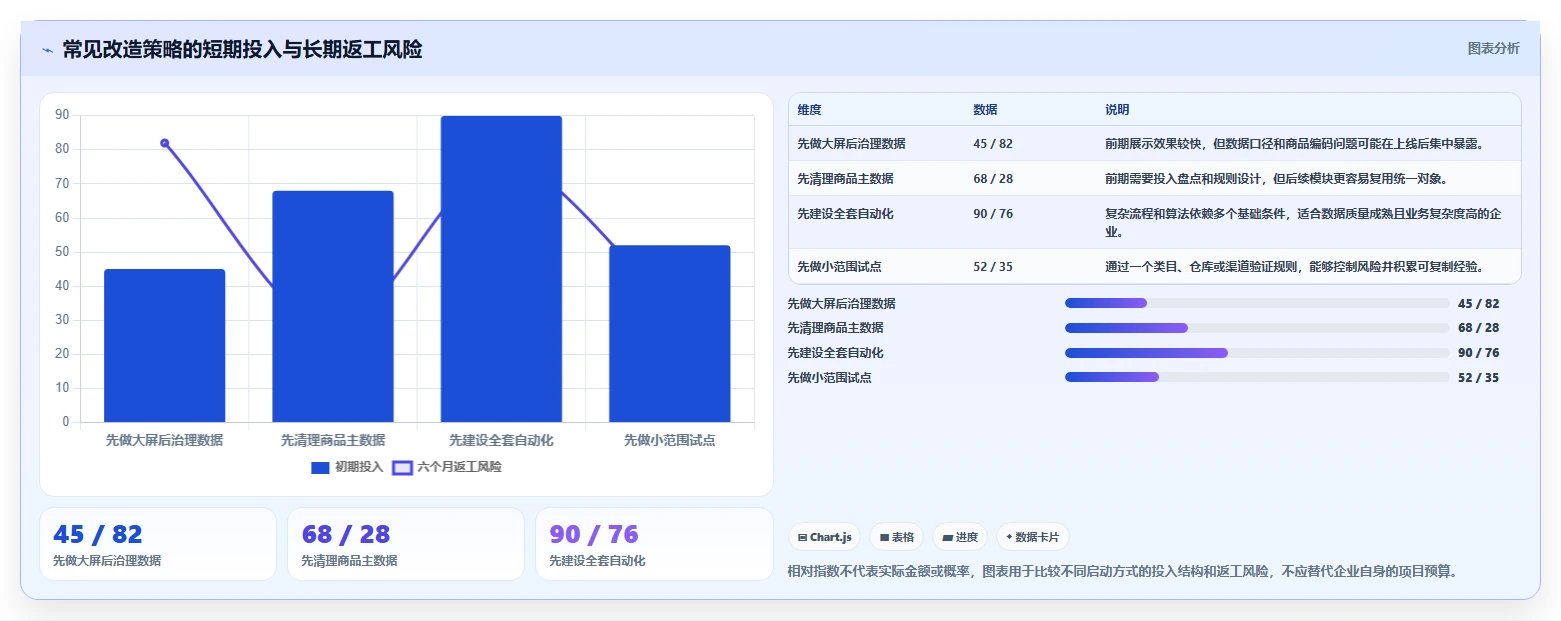This screenshot has height=621, width=1561.
Task: Click the description starting 前期需要投入盘点
Action: [x=1276, y=179]
